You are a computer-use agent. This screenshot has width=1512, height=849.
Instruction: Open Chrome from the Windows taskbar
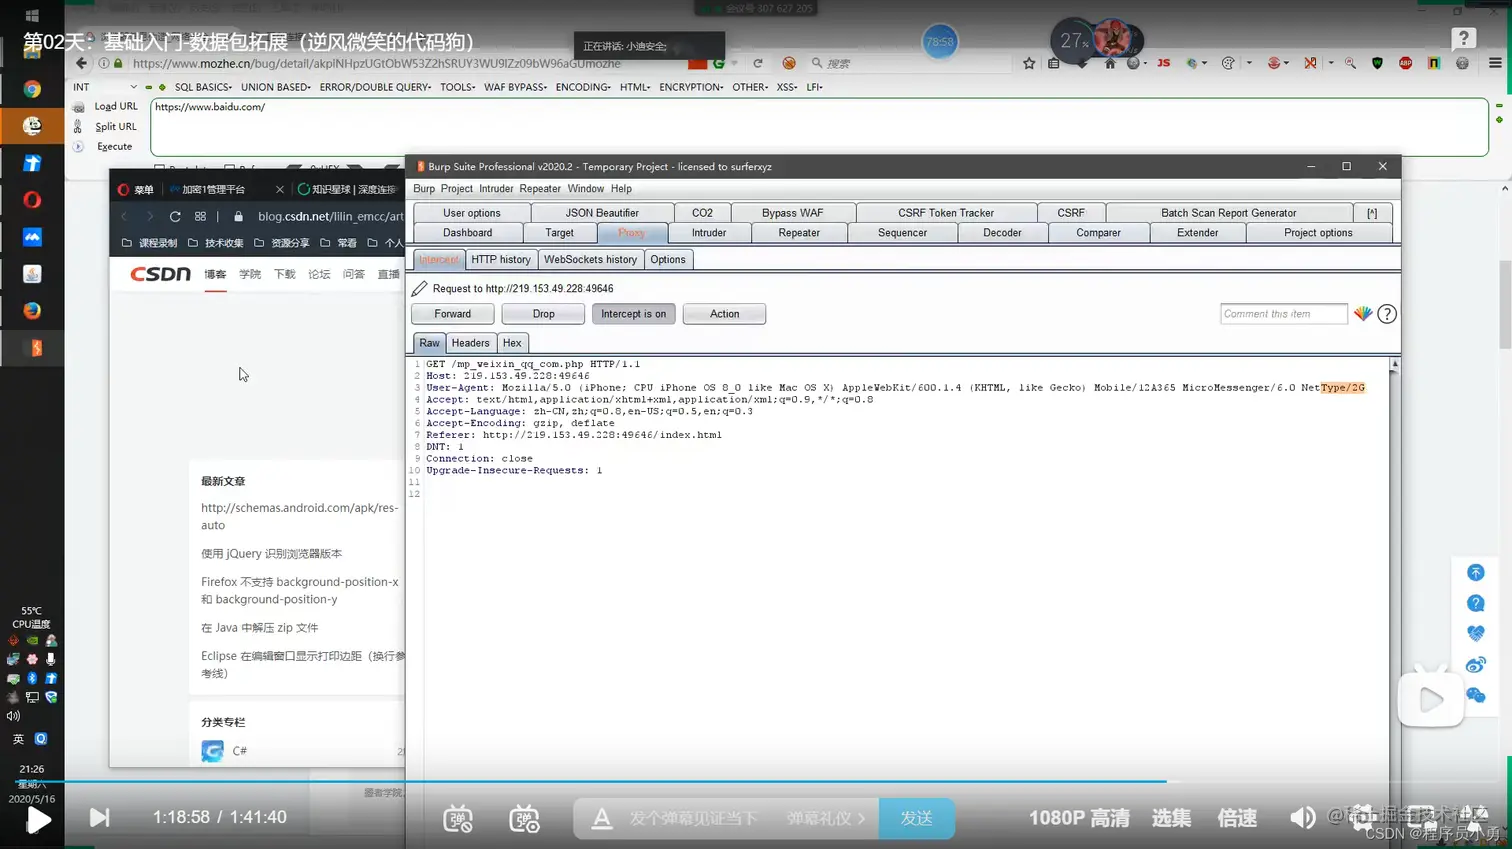pyautogui.click(x=32, y=89)
